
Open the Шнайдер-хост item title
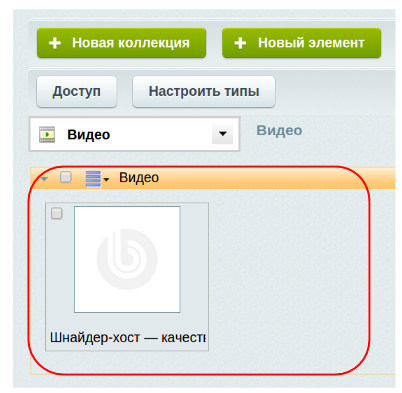click(128, 337)
